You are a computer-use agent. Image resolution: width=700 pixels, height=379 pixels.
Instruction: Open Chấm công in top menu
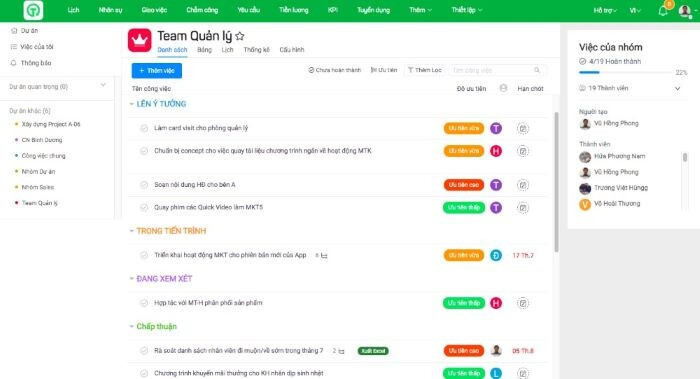[x=202, y=10]
